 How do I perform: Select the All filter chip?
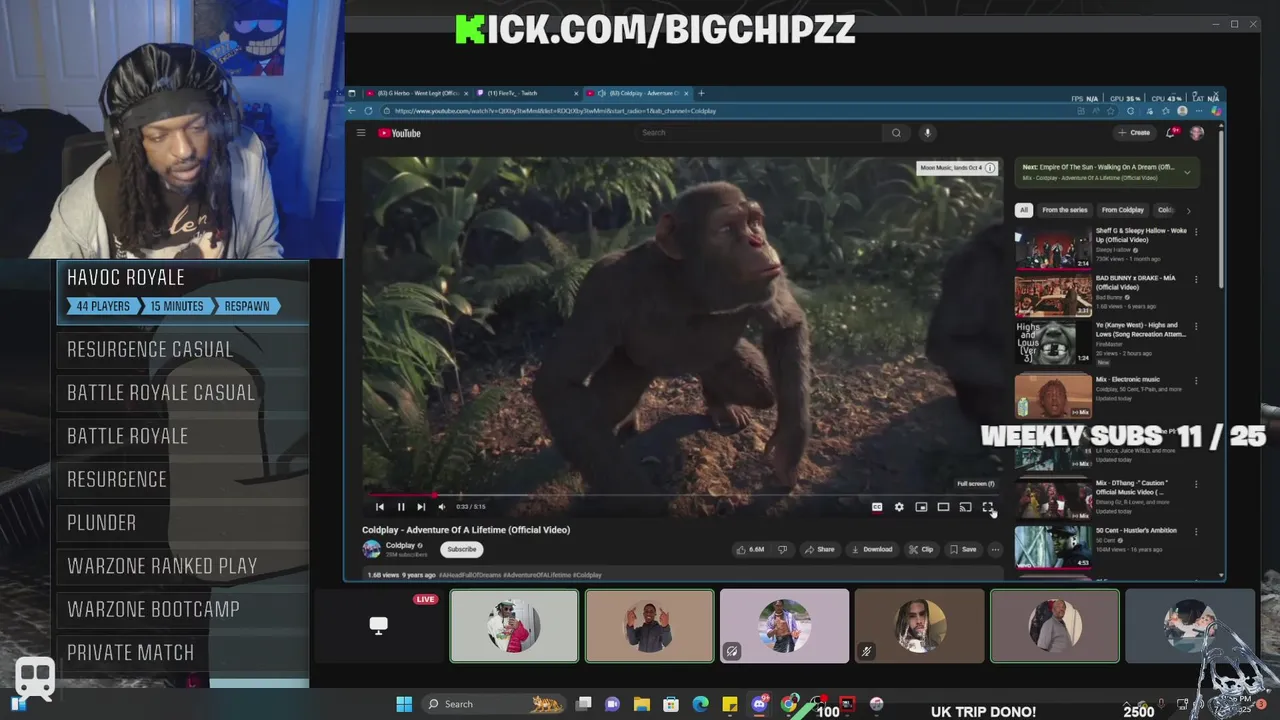[x=1024, y=210]
